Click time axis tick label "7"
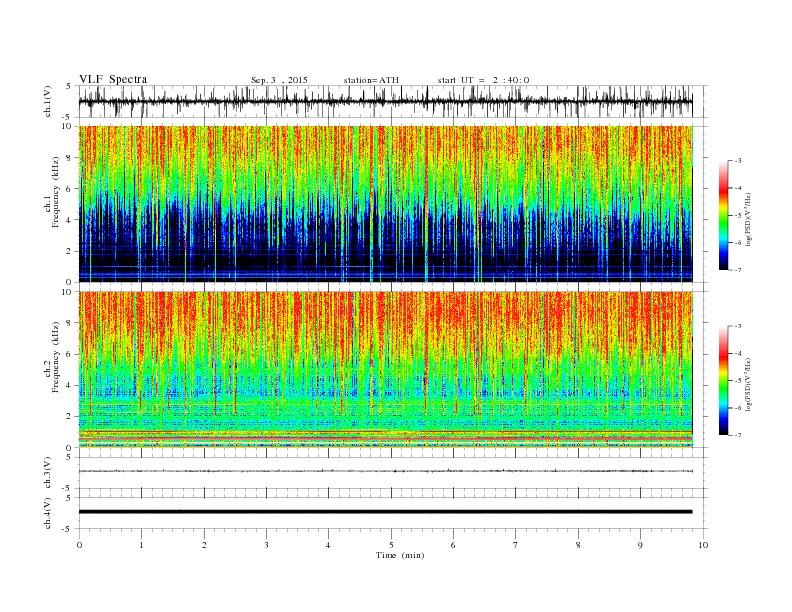This screenshot has width=792, height=612. (516, 545)
